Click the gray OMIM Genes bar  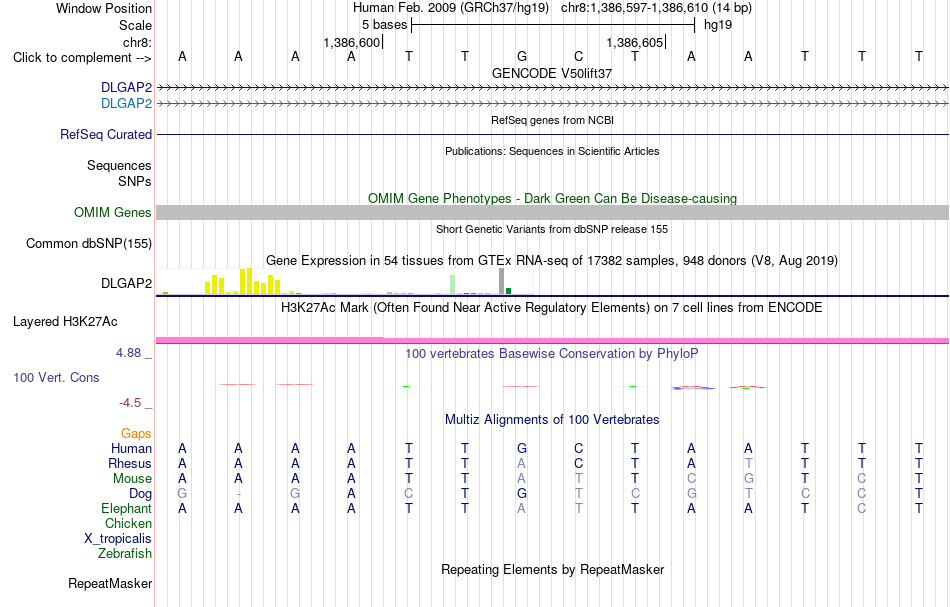click(x=552, y=212)
